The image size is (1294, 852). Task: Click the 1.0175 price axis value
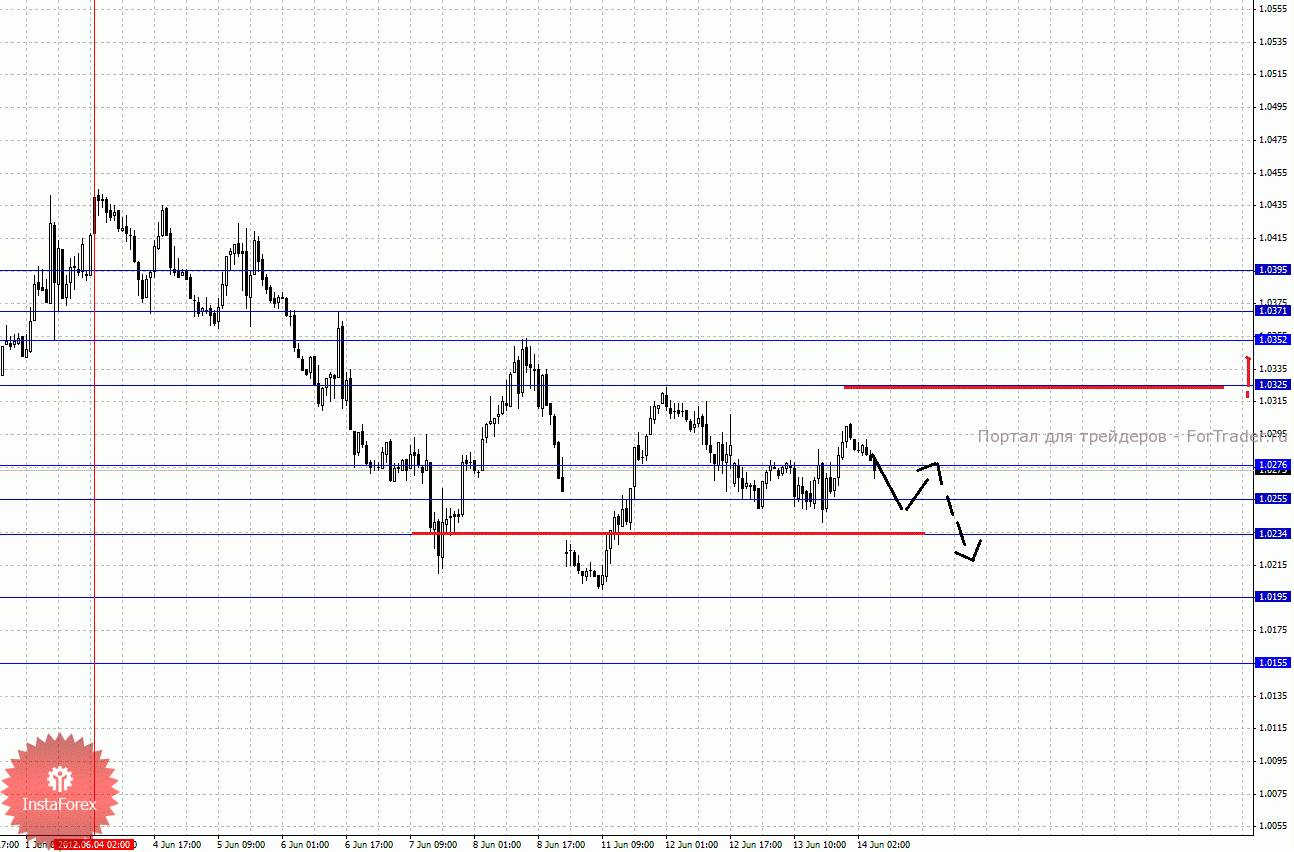[x=1273, y=630]
